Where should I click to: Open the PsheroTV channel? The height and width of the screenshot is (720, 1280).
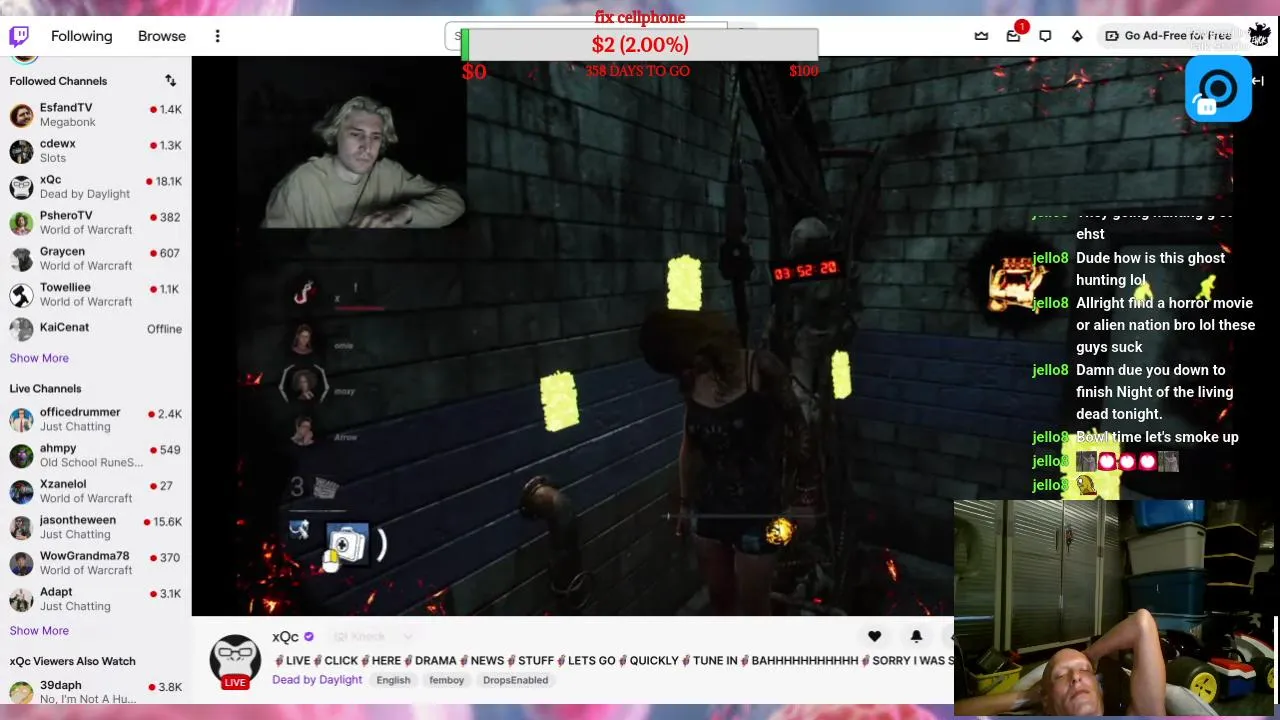[x=95, y=223]
